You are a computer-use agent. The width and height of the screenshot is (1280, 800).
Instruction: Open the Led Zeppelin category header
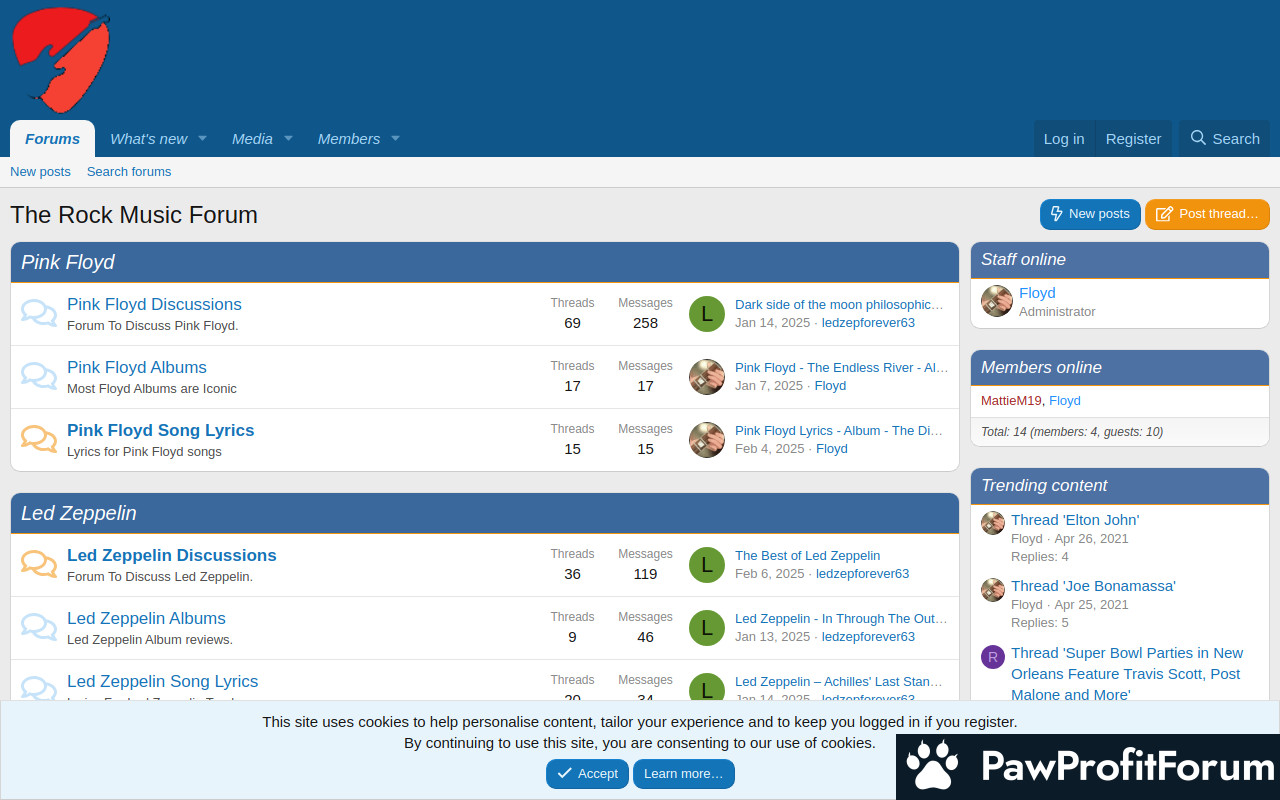[x=79, y=513]
